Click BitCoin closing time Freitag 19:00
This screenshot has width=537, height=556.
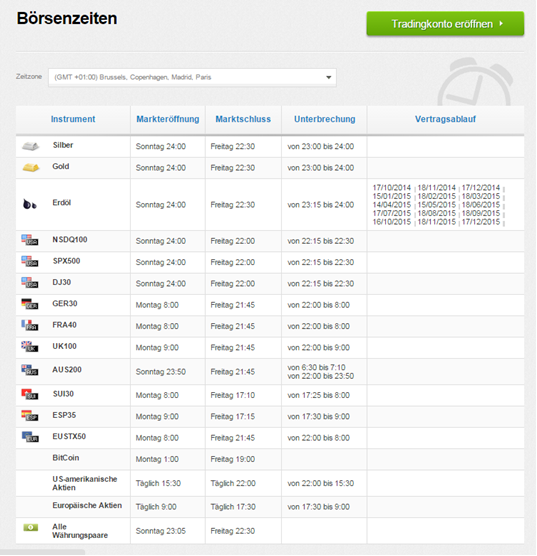233,459
